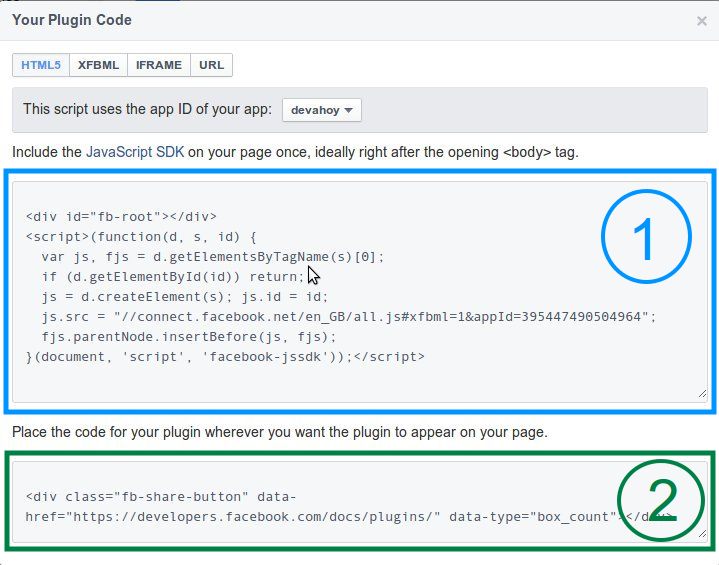Grab the SDK code box resize handle
719x565 pixels.
[702, 393]
